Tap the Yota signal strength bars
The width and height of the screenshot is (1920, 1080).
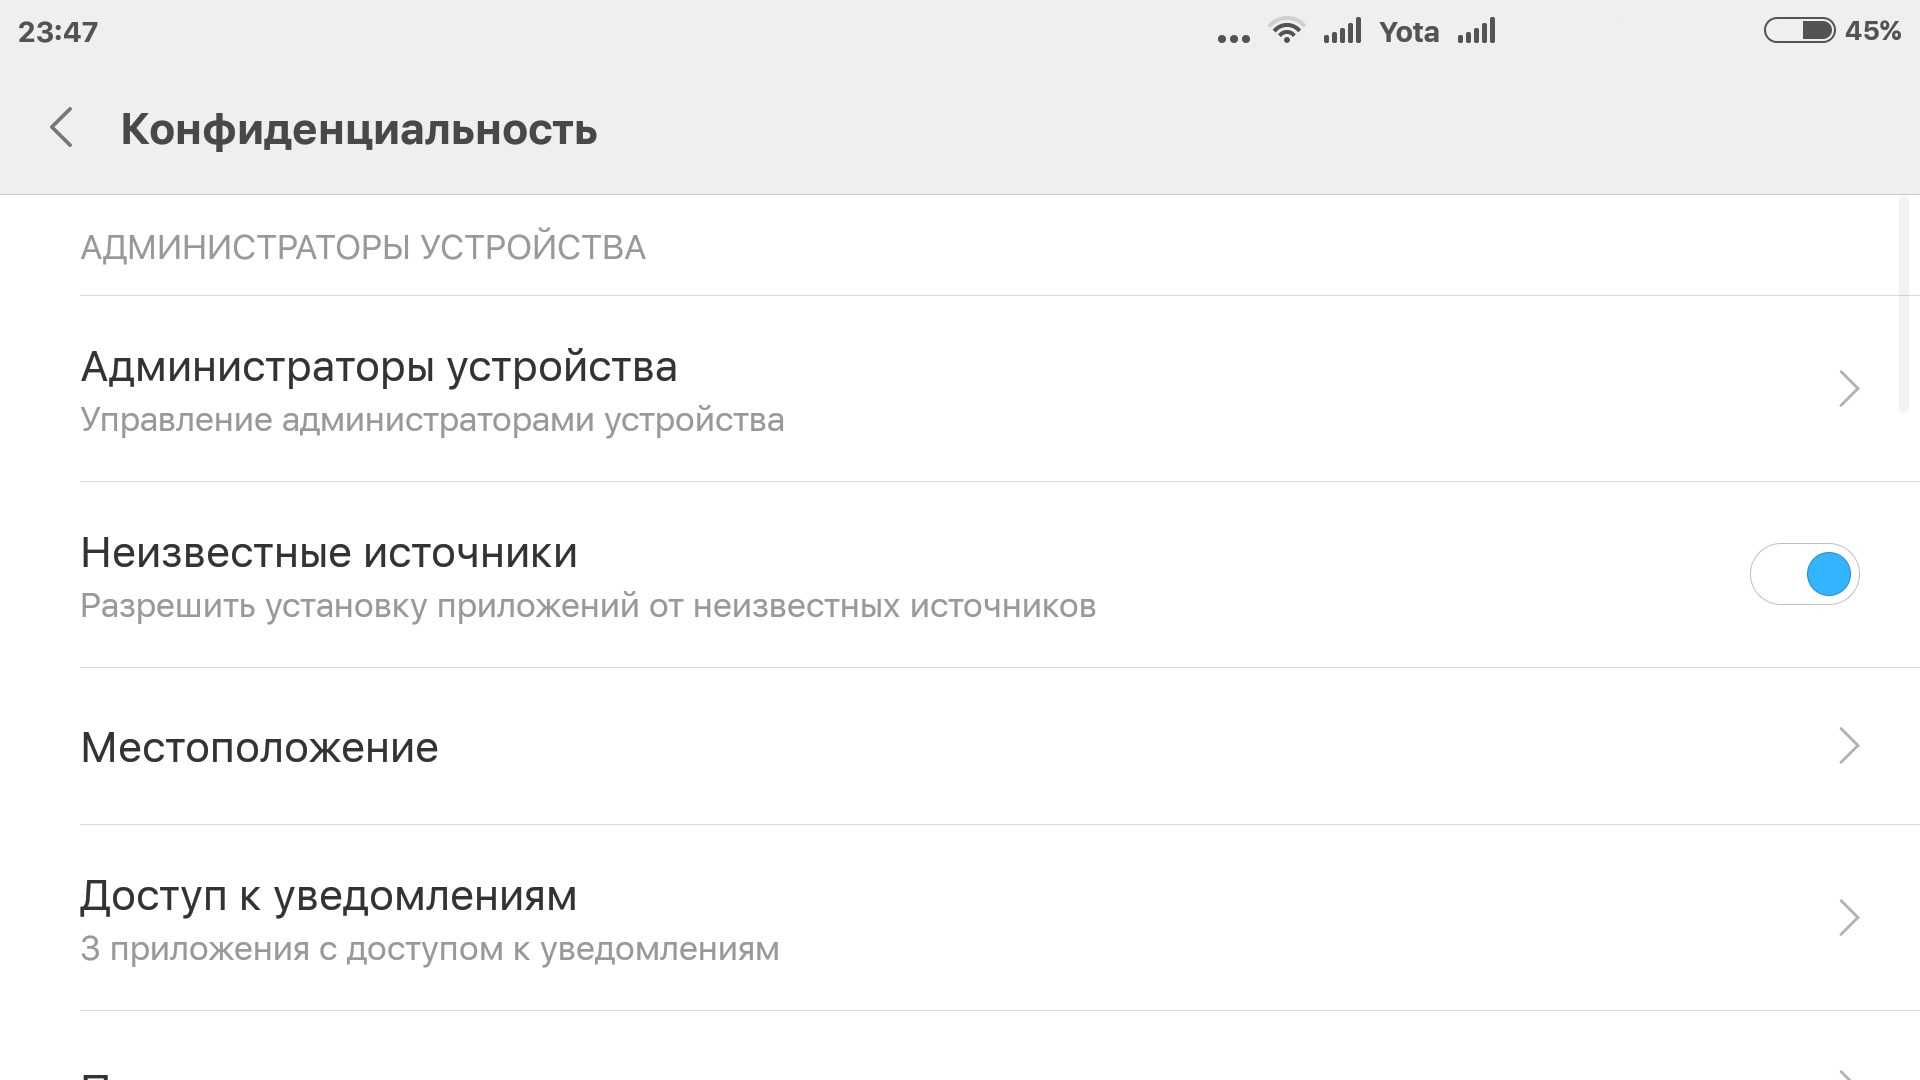click(x=1476, y=32)
